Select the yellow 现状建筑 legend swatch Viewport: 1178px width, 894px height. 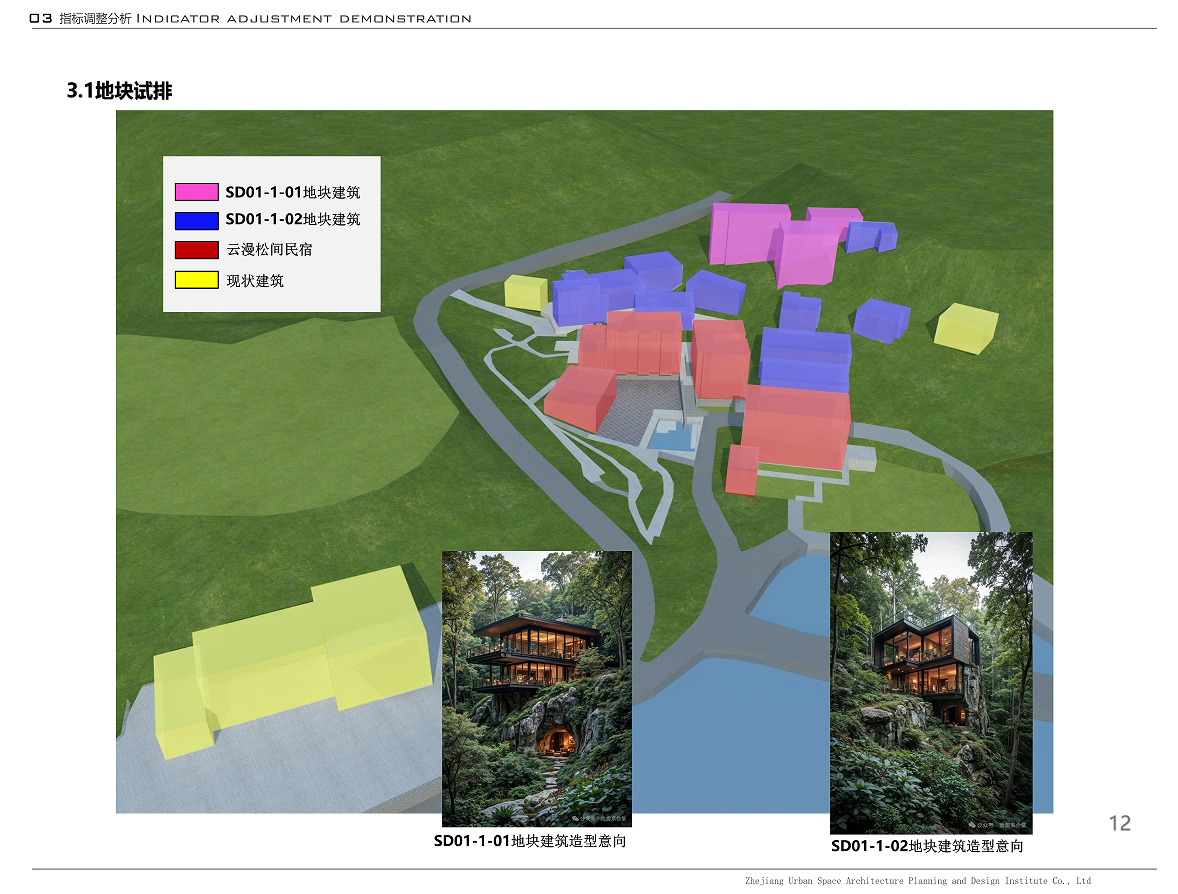point(196,280)
